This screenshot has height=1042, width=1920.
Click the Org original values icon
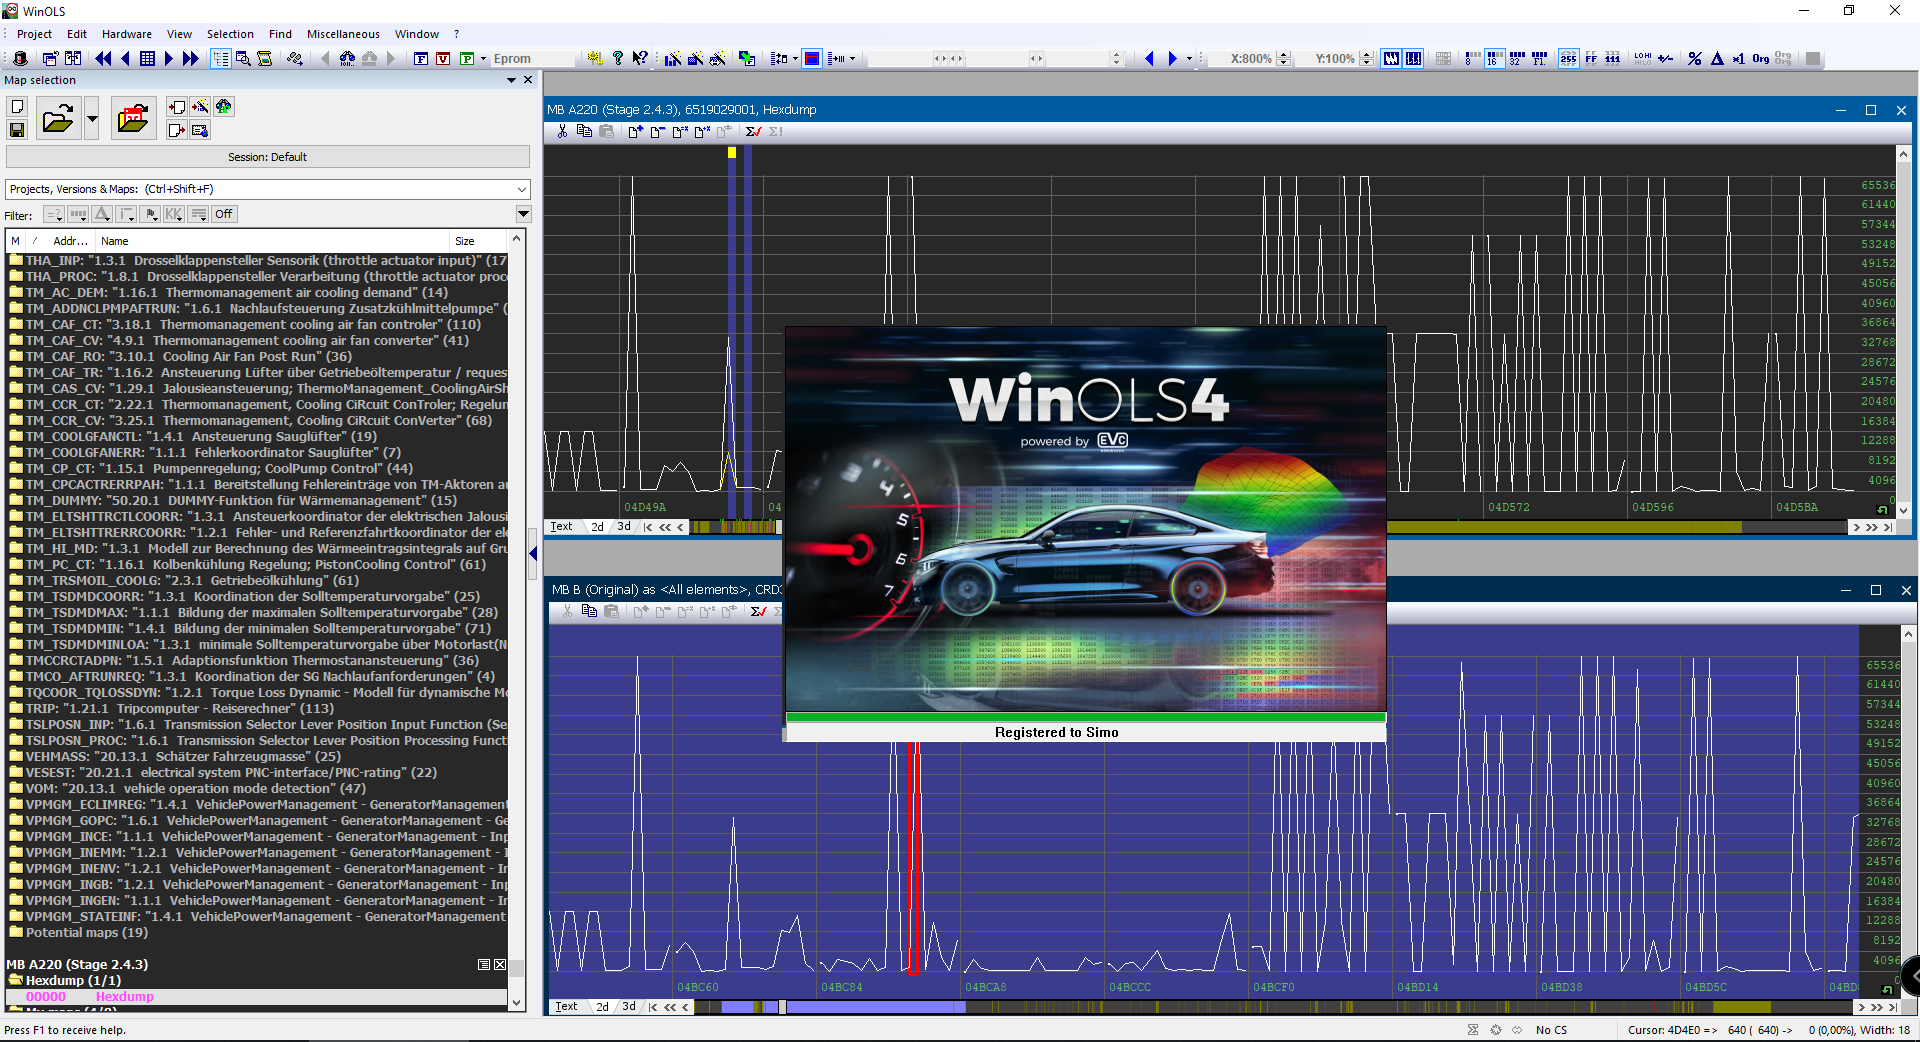tap(1761, 59)
